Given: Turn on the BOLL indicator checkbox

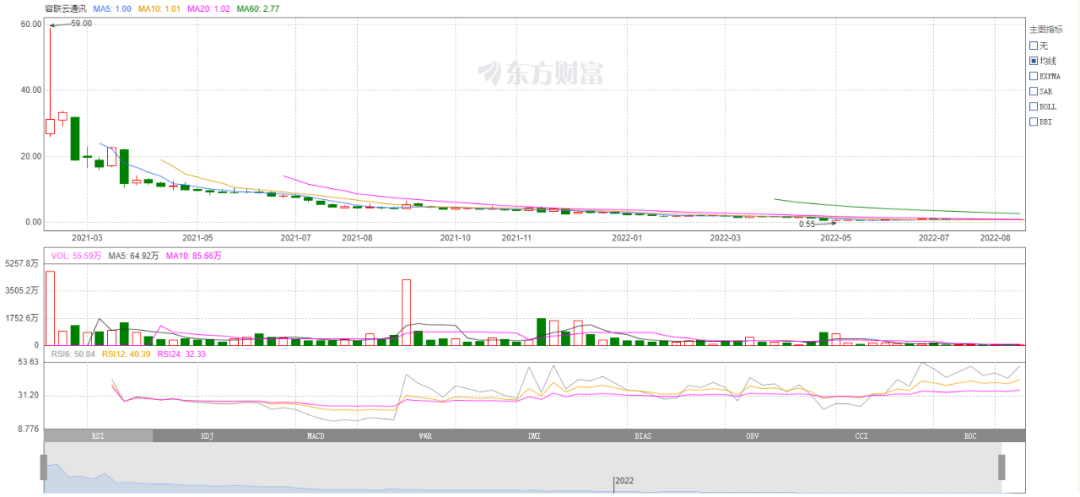Looking at the screenshot, I should 1034,106.
